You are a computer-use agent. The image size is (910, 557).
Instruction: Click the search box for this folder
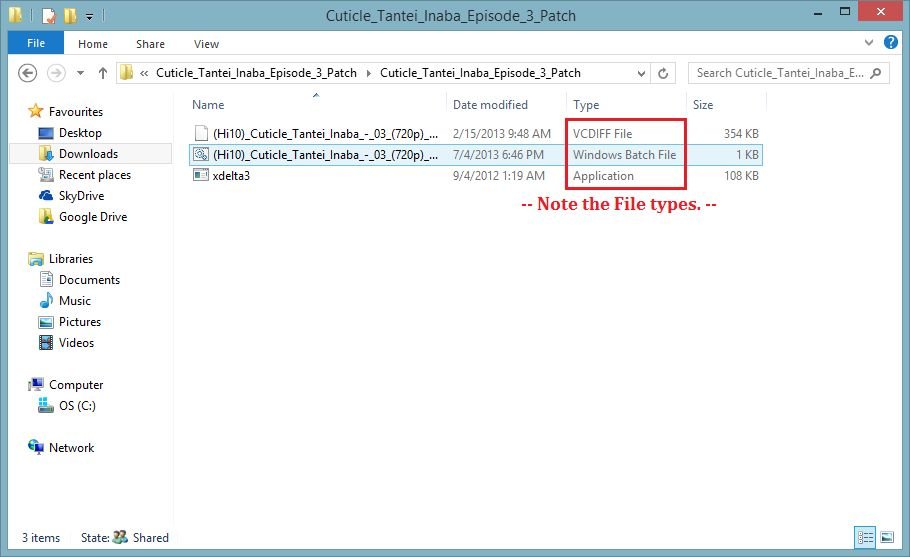point(780,73)
